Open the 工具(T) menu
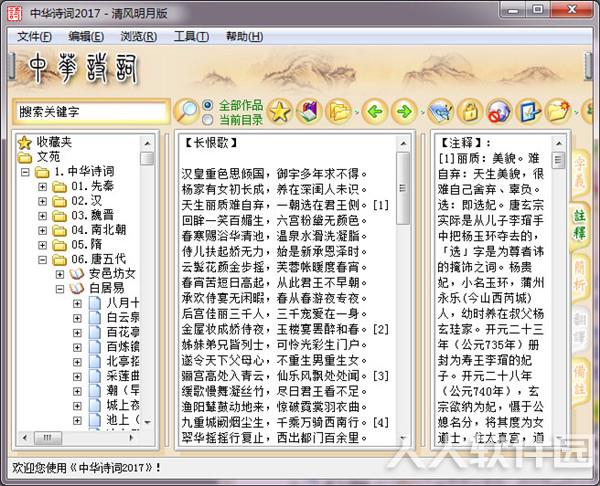Viewport: 600px width, 486px height. click(191, 36)
